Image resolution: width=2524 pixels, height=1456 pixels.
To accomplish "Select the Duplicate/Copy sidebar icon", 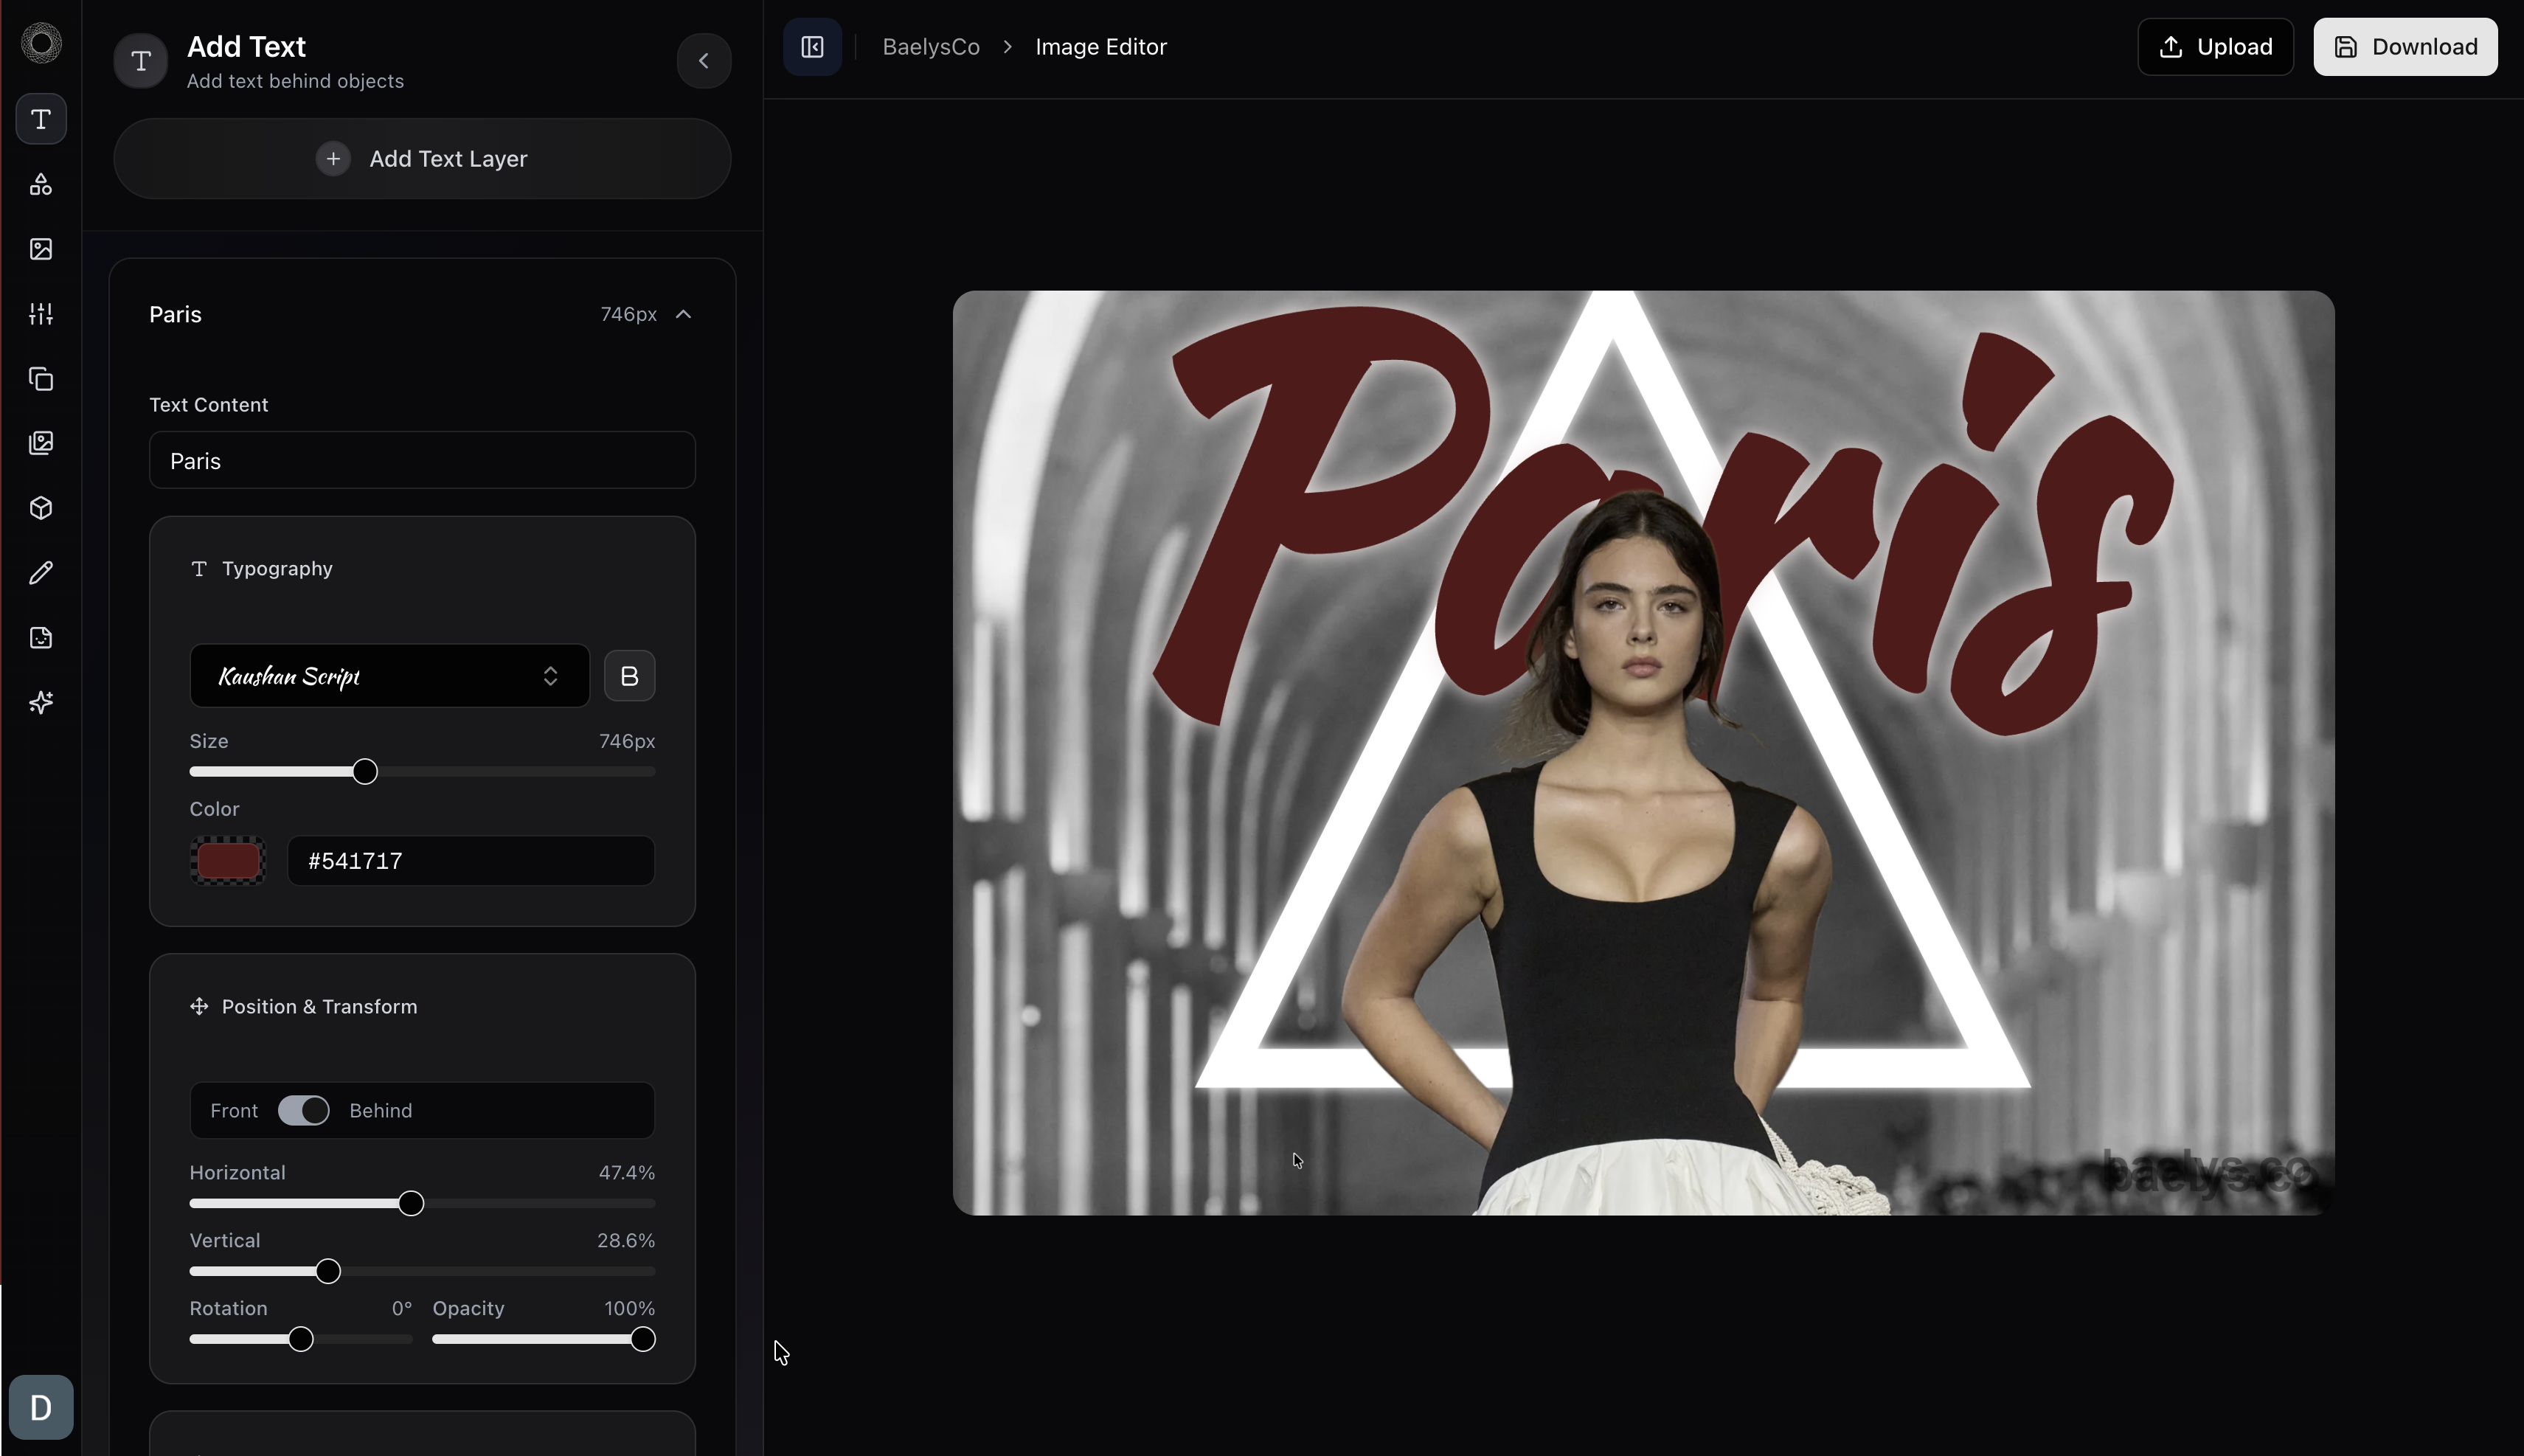I will (x=40, y=379).
